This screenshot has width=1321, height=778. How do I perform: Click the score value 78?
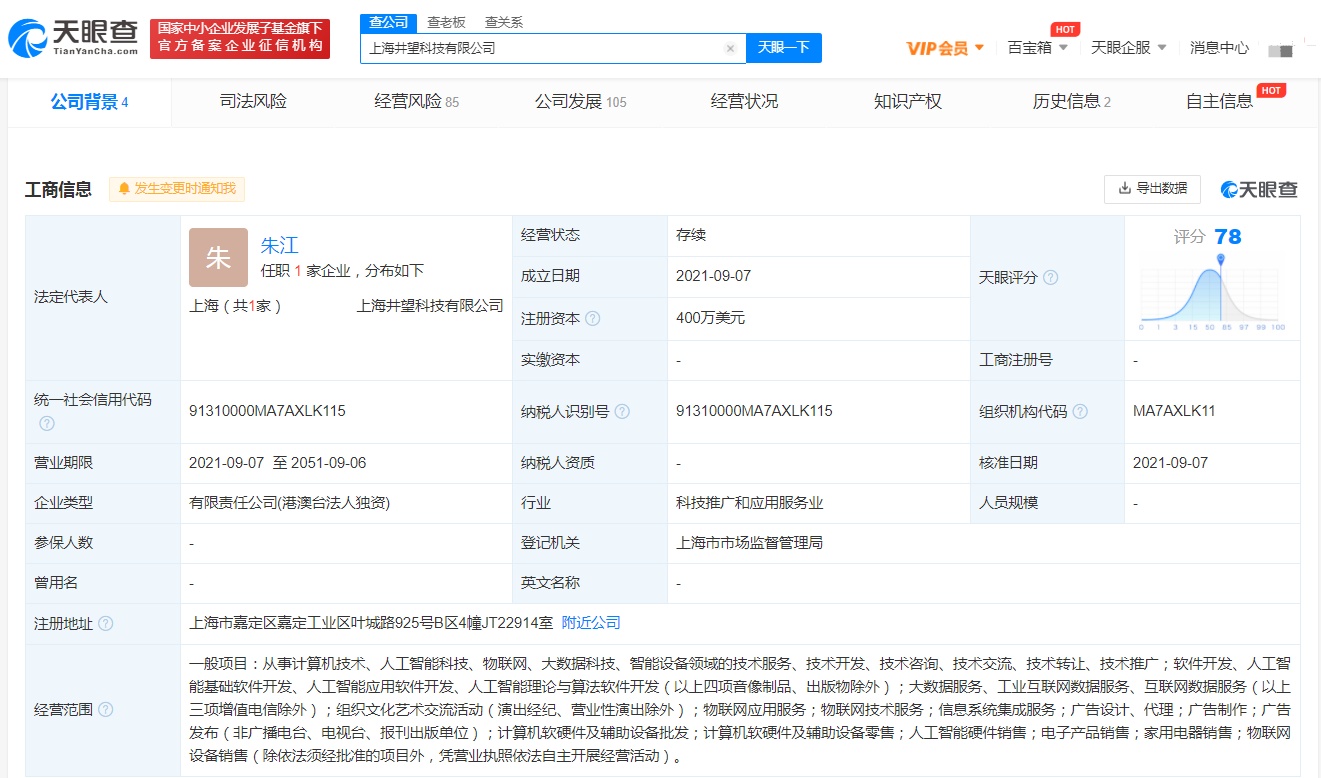(1228, 237)
